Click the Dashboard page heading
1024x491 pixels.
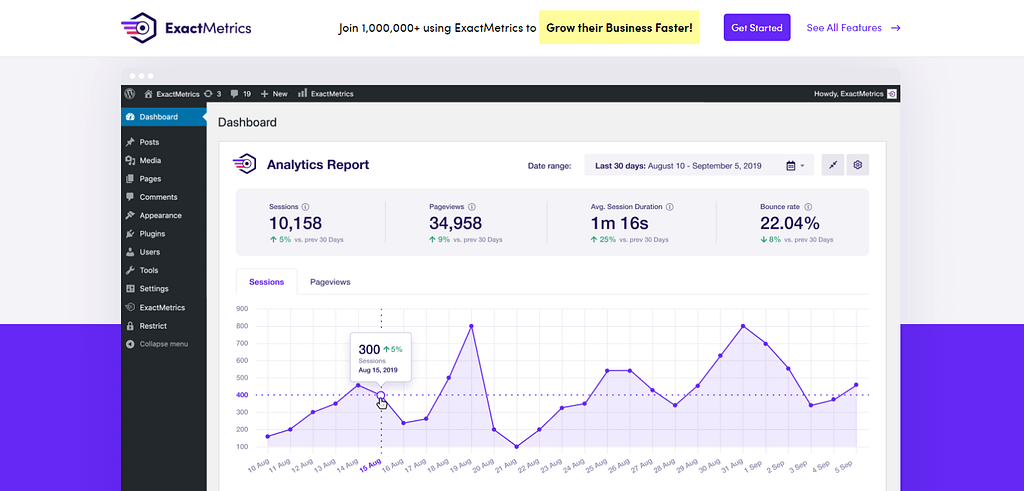(247, 122)
